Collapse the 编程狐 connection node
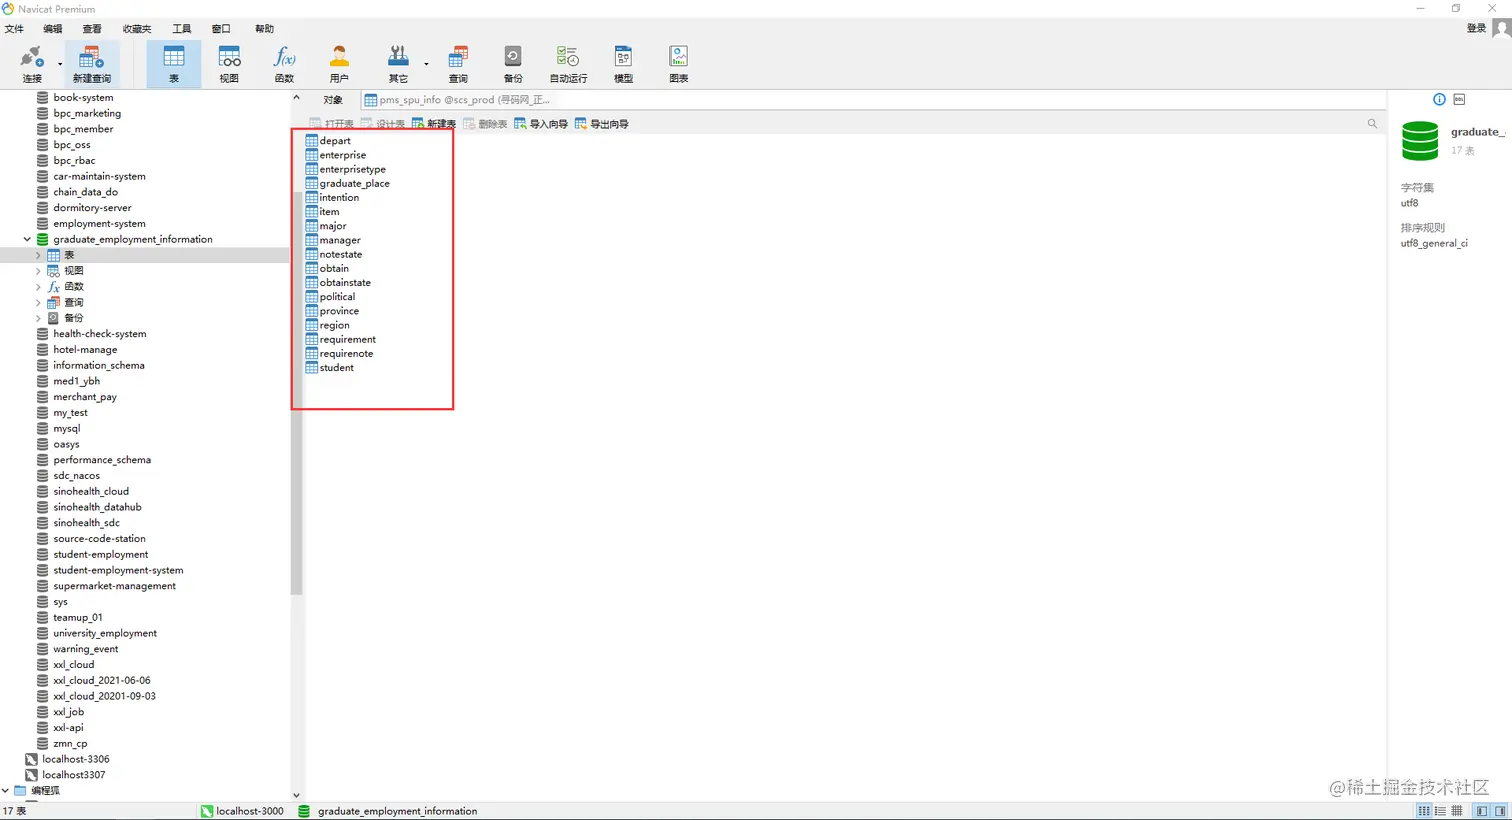1512x820 pixels. 6,790
